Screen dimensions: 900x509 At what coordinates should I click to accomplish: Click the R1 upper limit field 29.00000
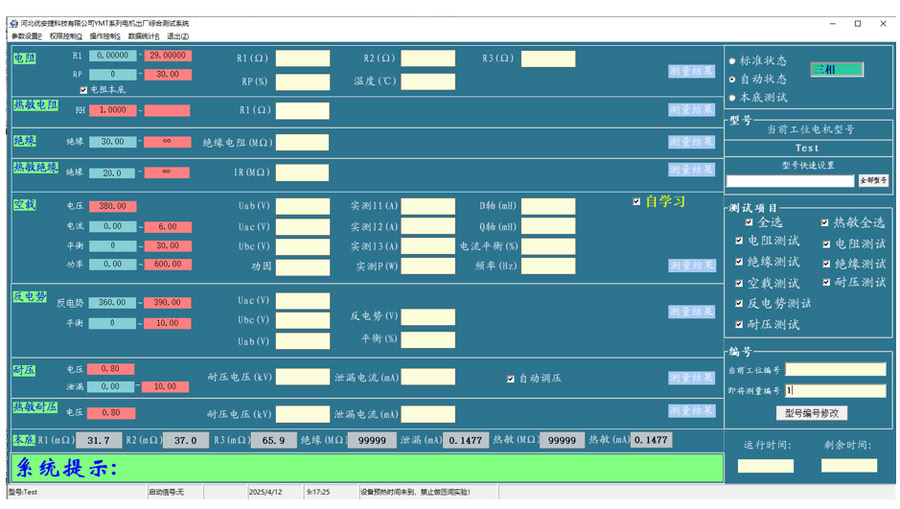tap(167, 56)
